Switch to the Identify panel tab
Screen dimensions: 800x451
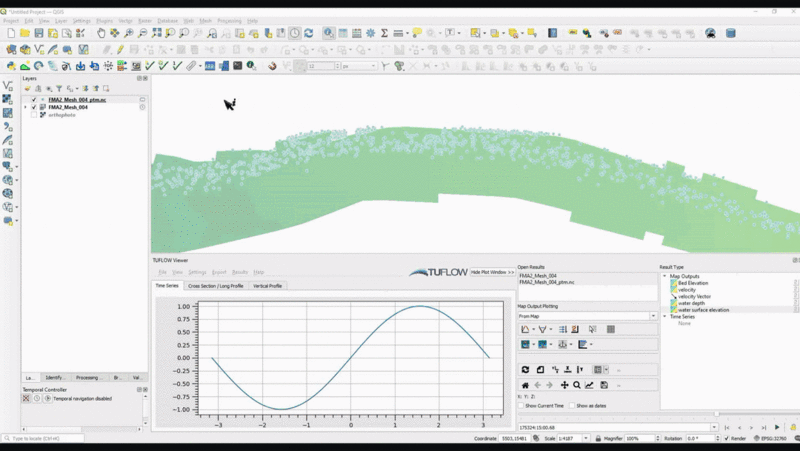55,378
